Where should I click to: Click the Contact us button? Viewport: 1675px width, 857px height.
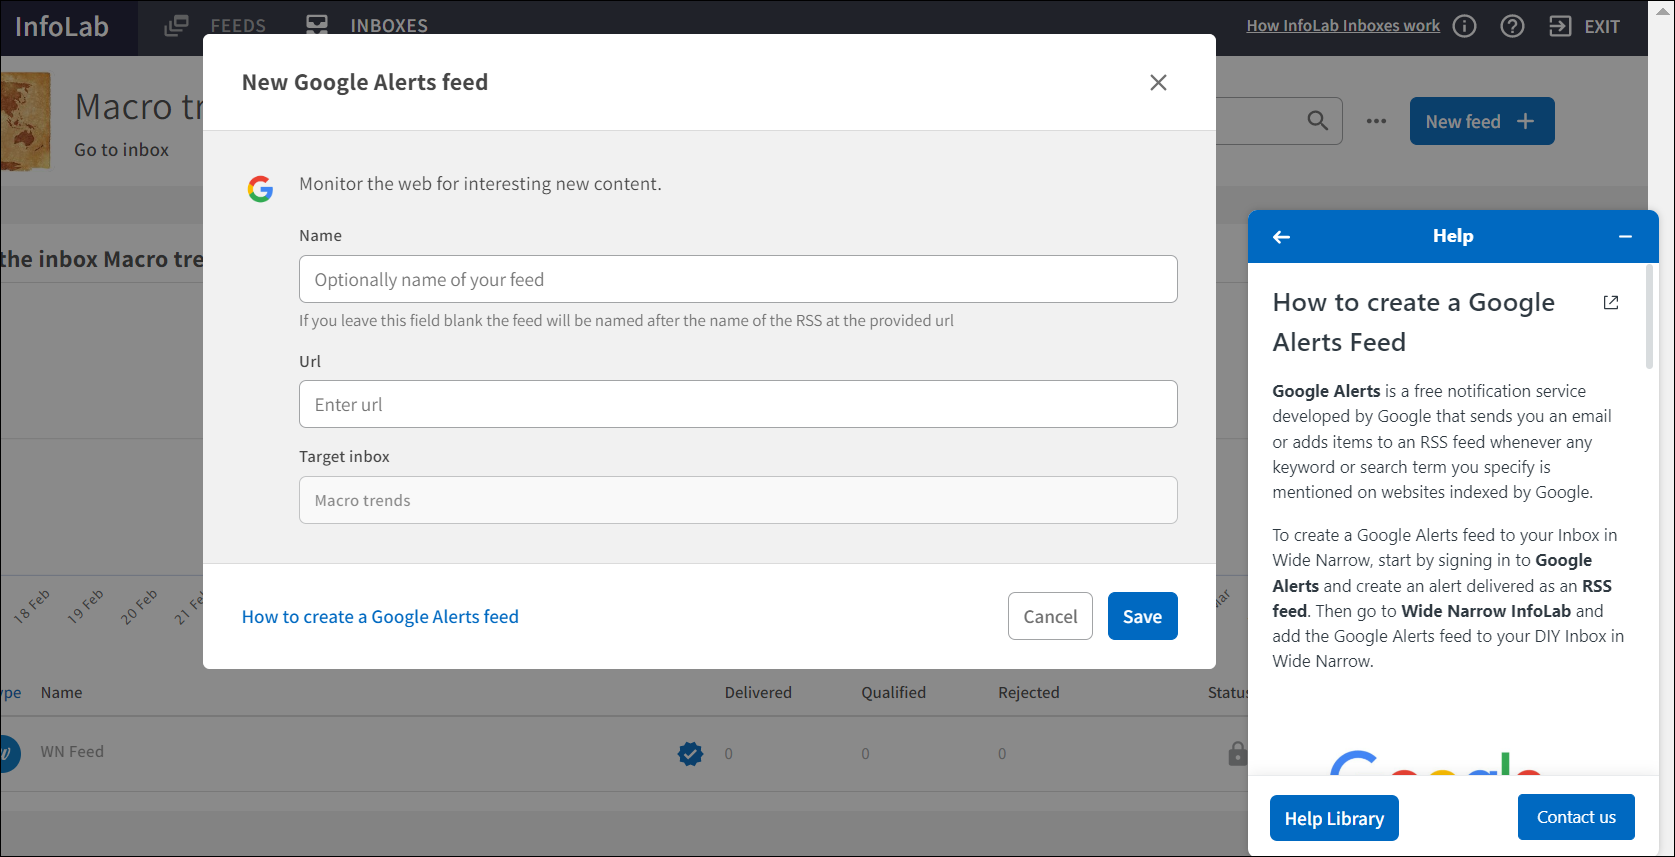(x=1576, y=817)
